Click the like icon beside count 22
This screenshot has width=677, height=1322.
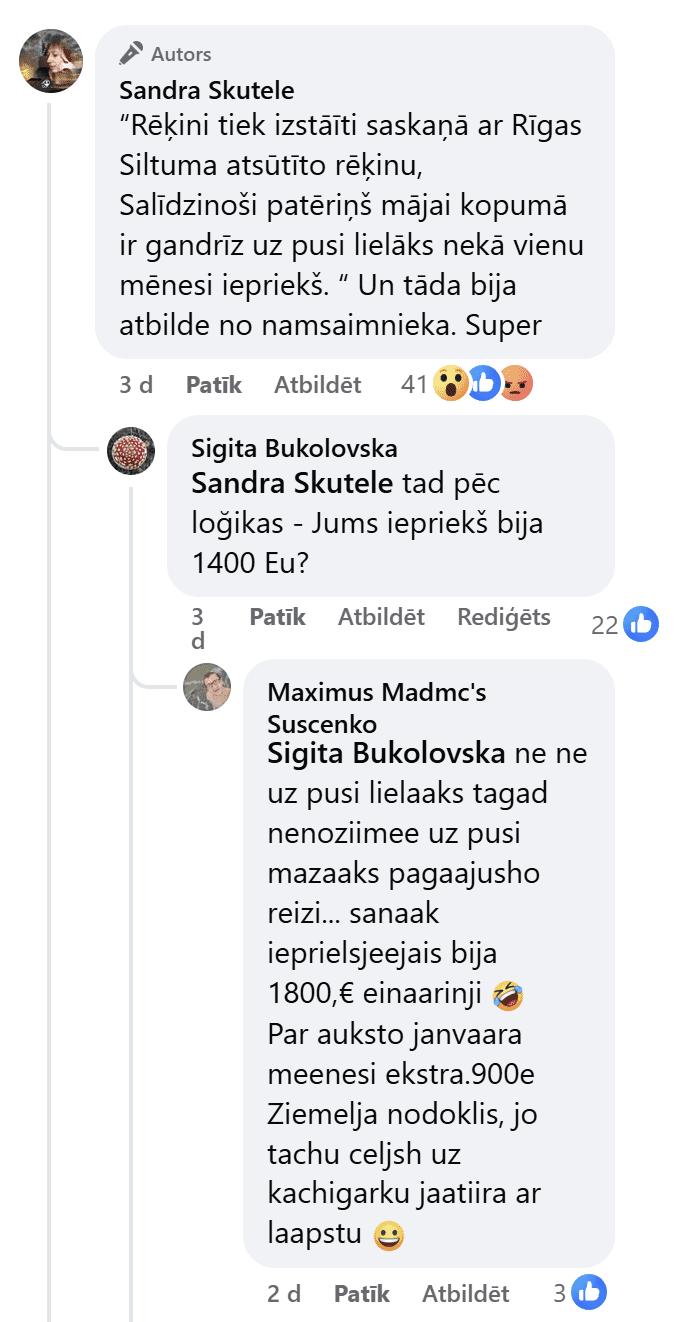pos(640,625)
